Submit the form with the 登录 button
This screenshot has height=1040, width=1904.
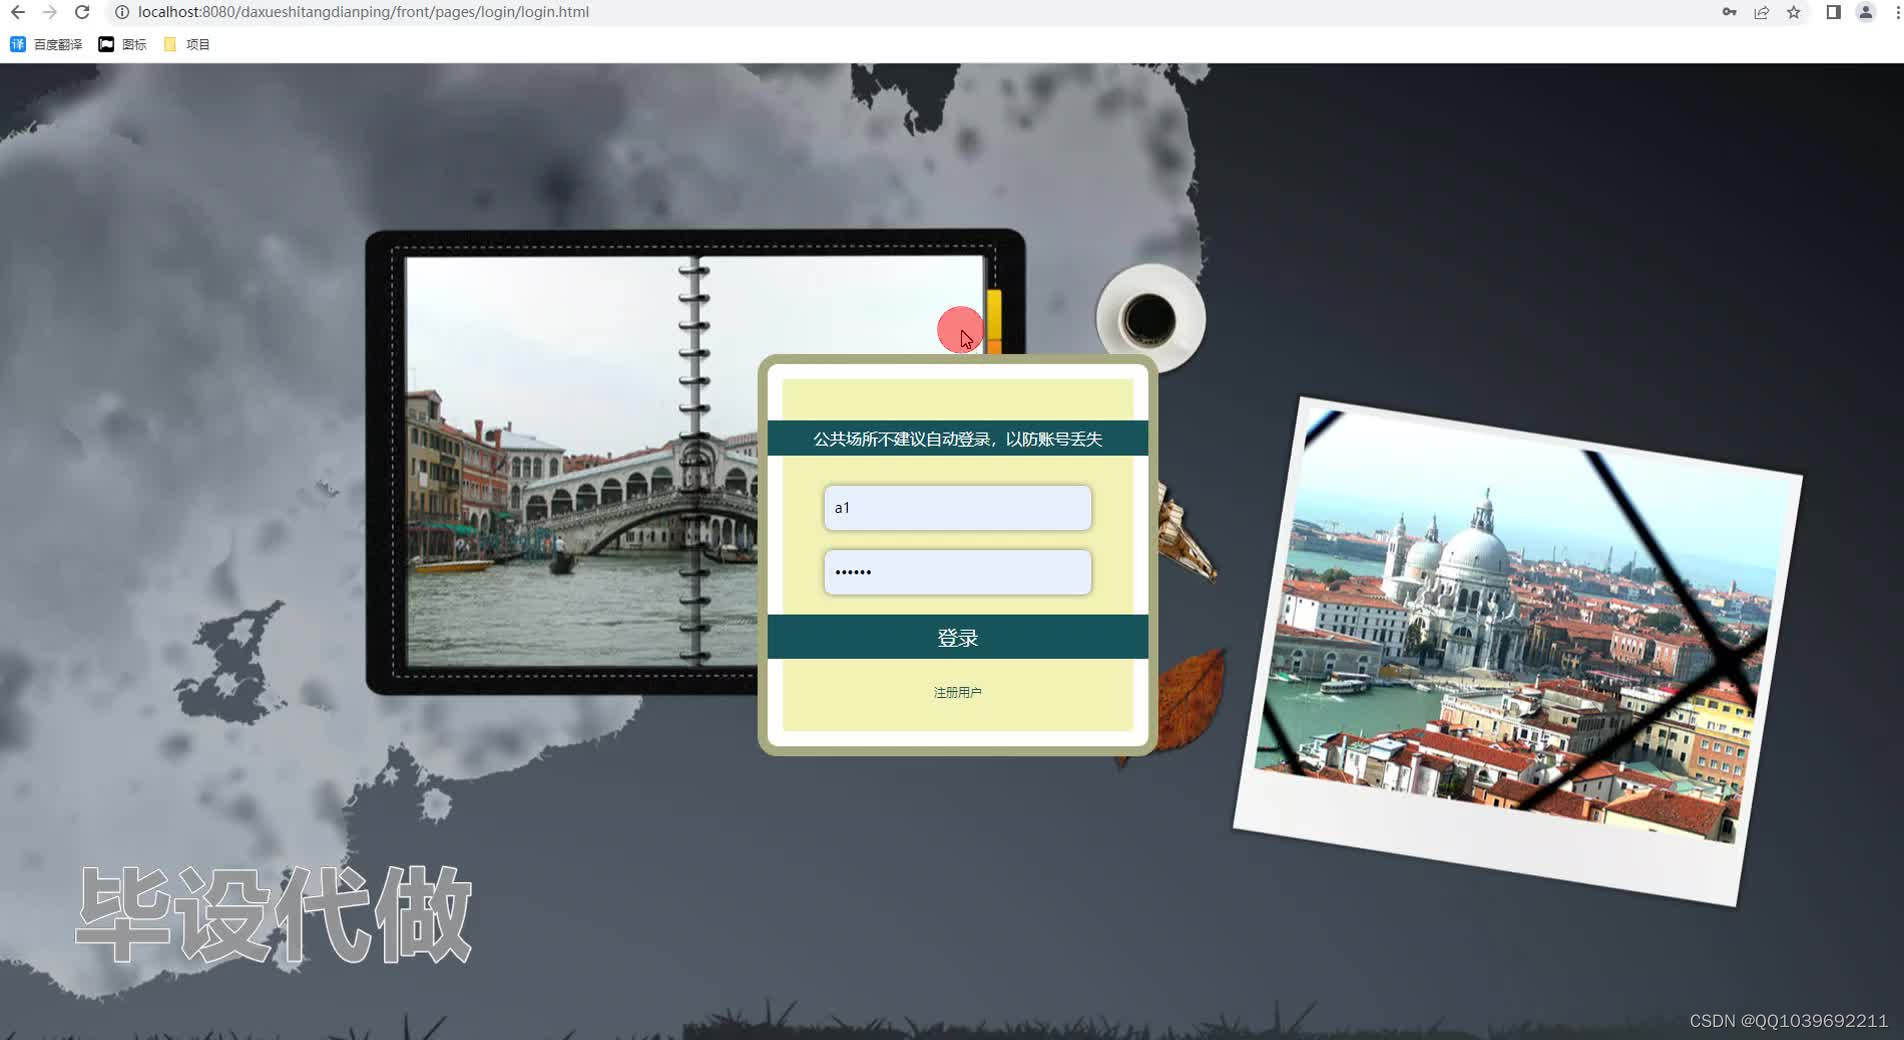click(957, 637)
